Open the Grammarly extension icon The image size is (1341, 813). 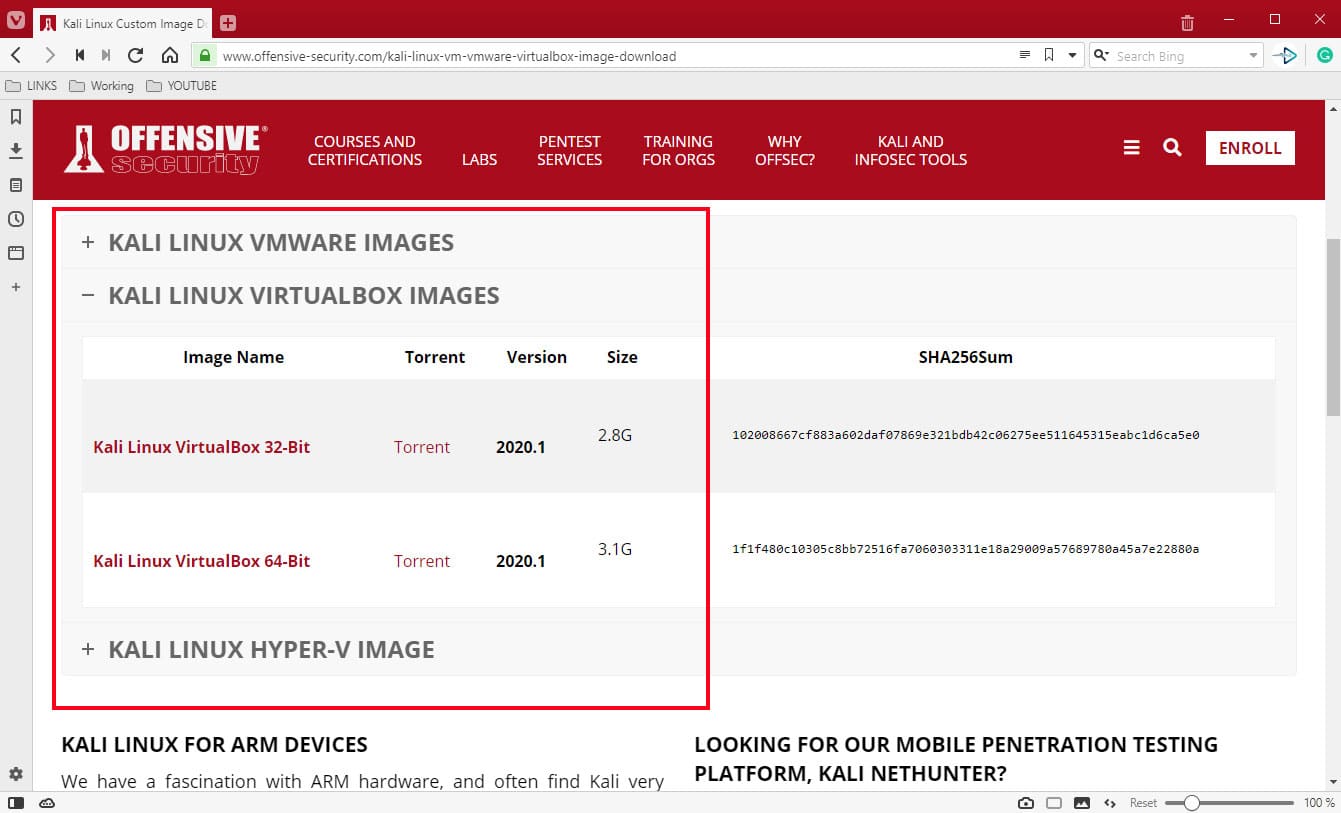coord(1324,55)
